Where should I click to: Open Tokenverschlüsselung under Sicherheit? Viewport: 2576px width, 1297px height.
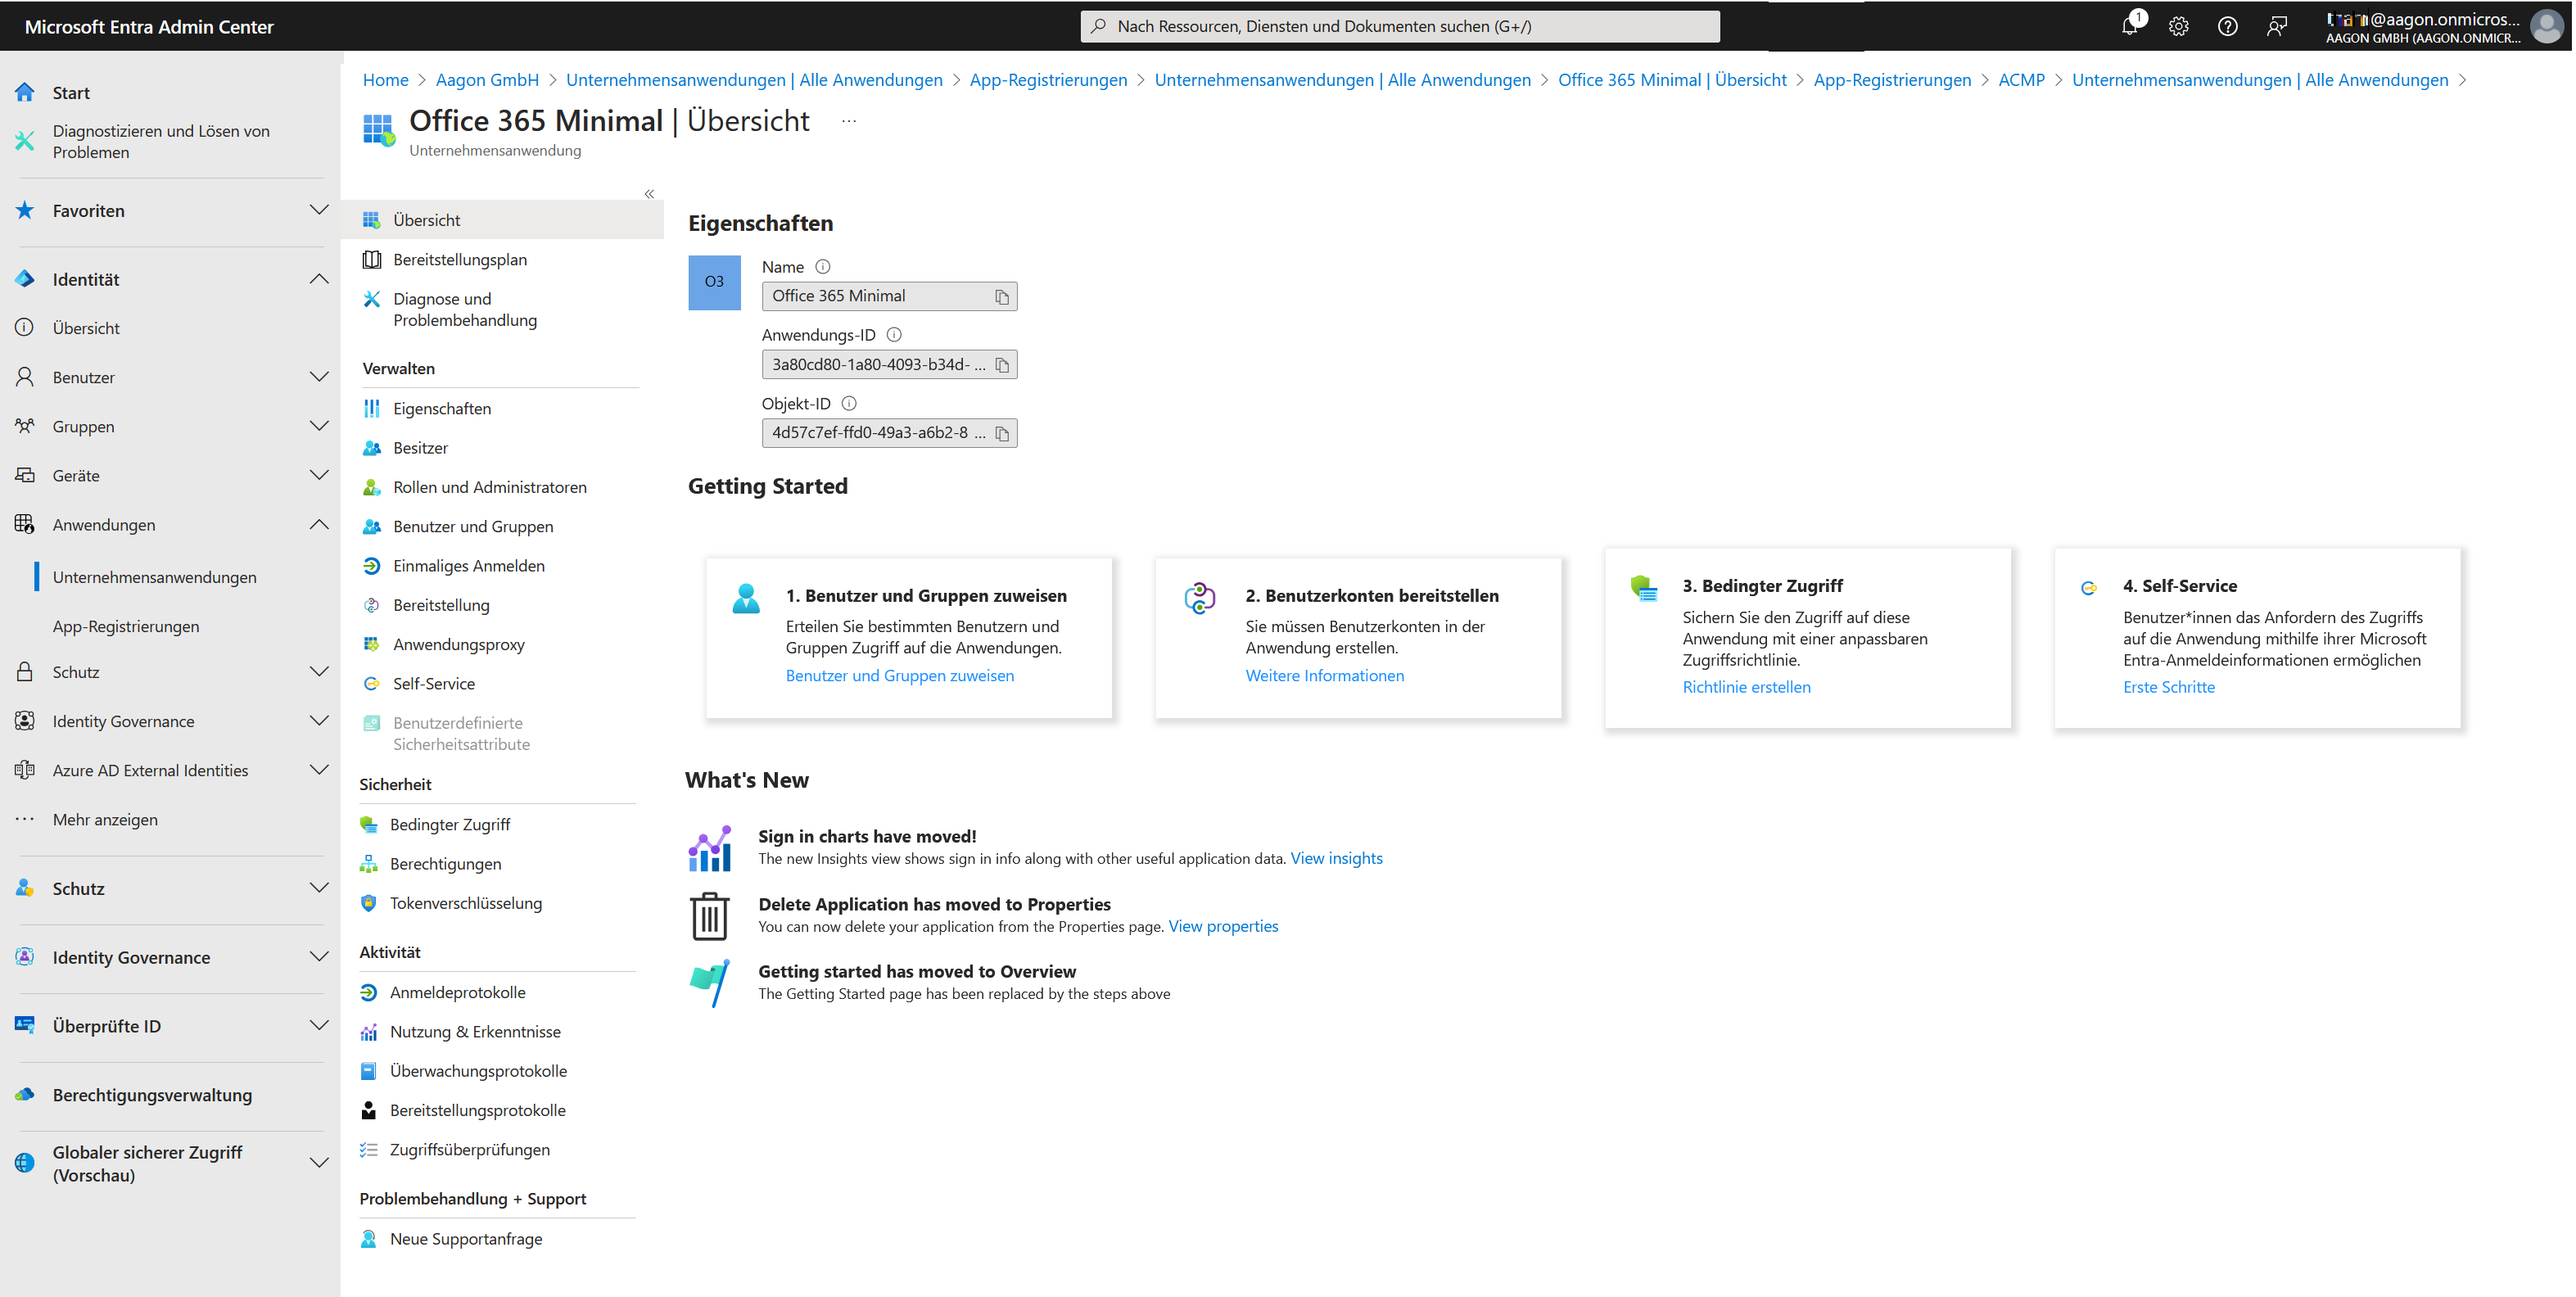click(x=465, y=903)
